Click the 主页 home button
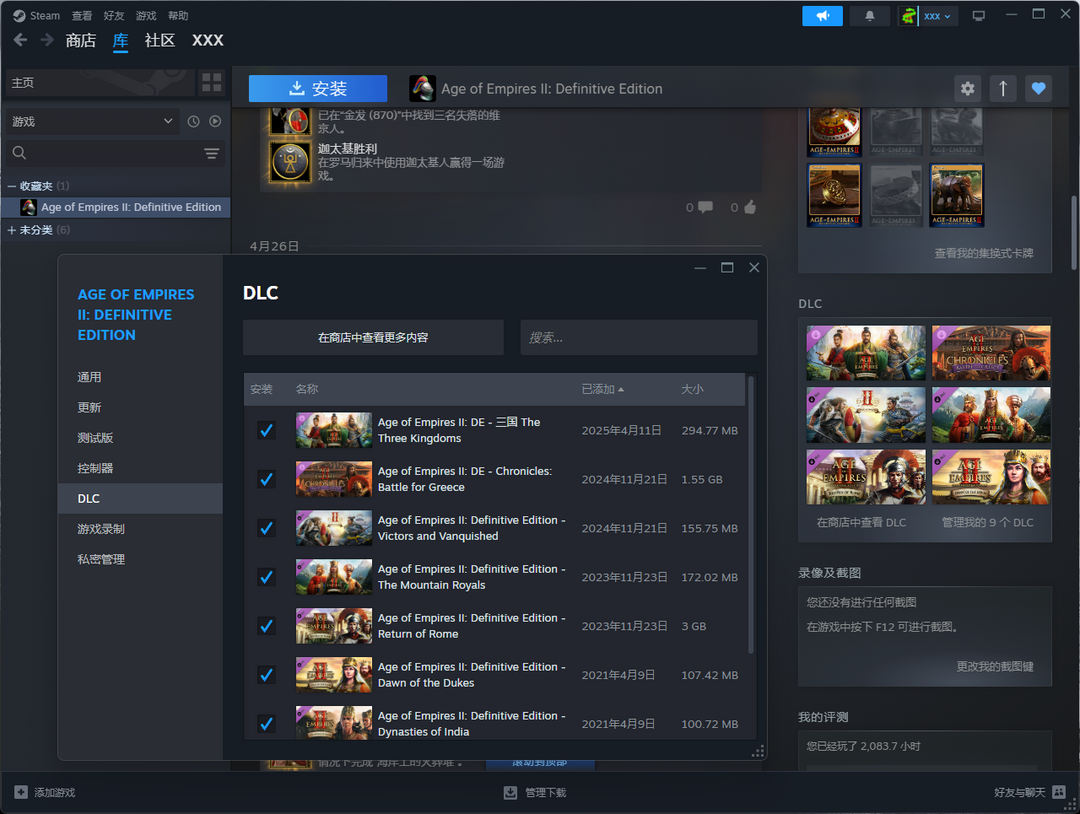 click(x=100, y=83)
